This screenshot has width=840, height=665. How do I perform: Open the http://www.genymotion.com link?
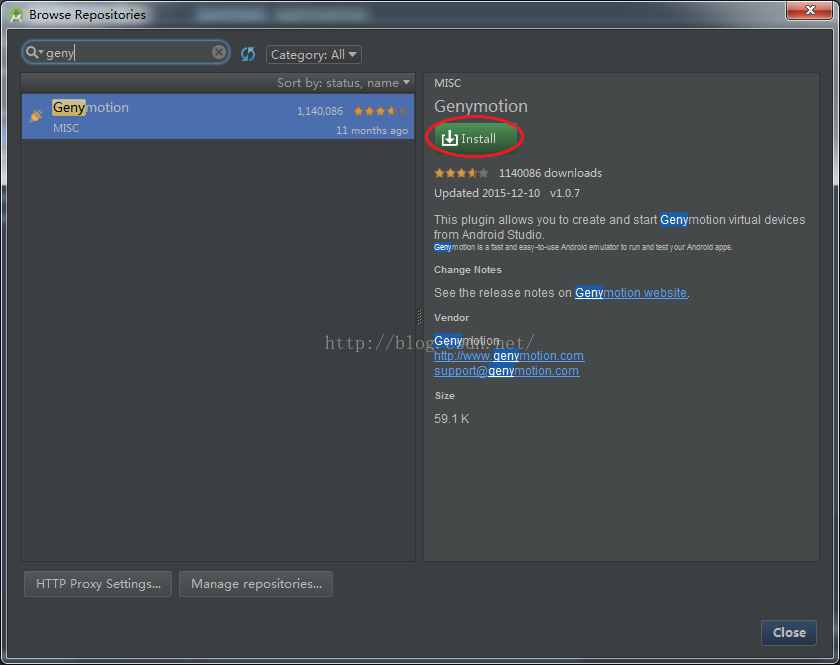point(509,356)
